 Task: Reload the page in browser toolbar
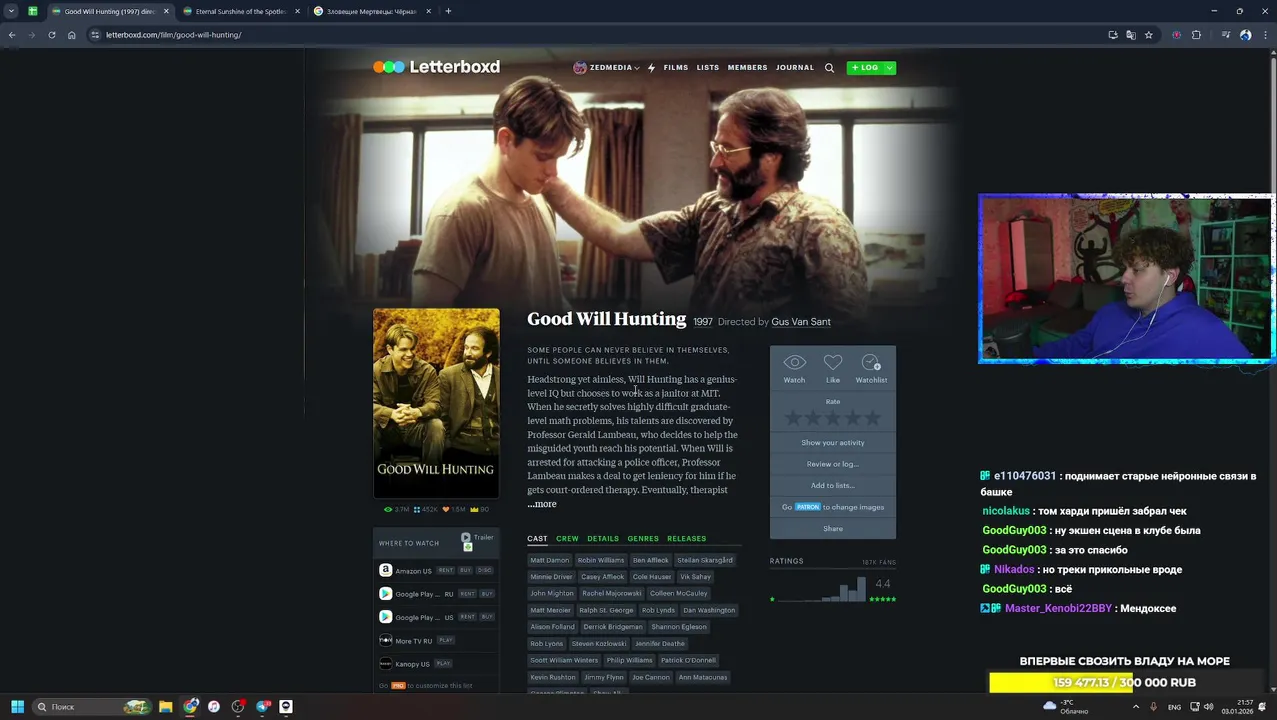(x=52, y=35)
